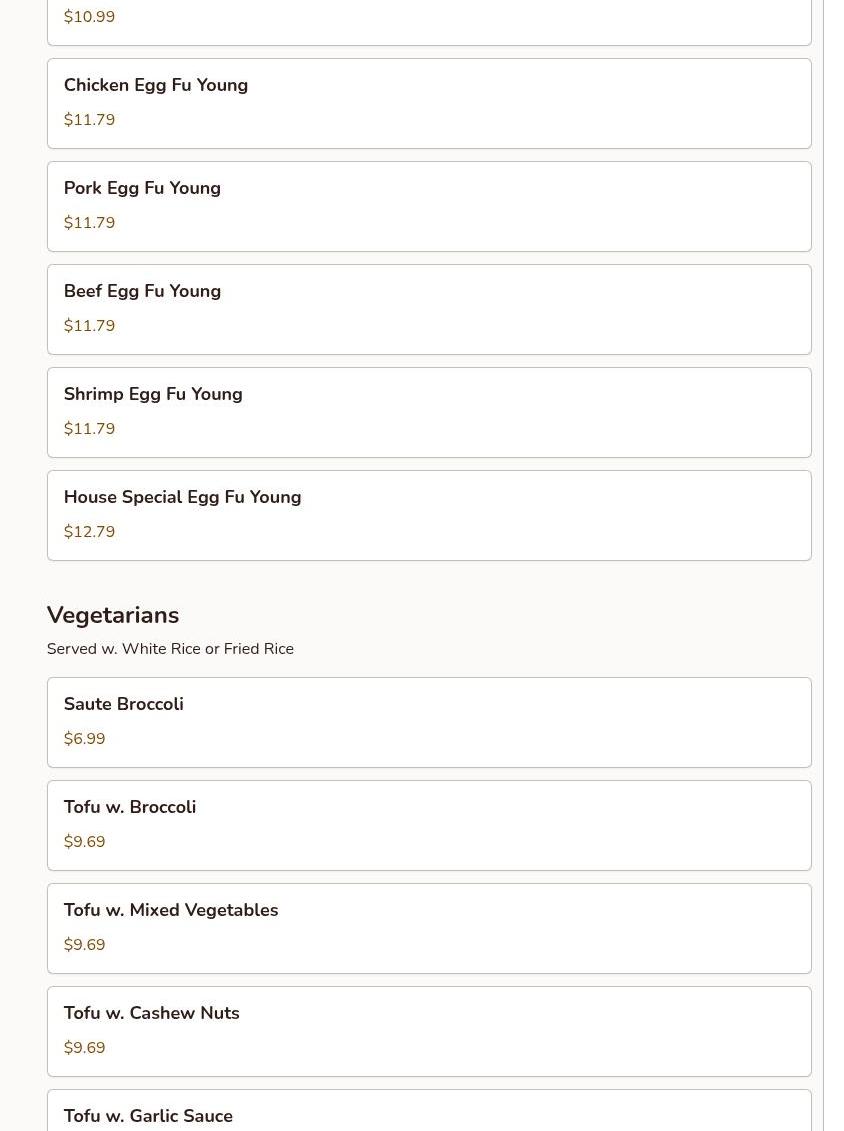Click the Vegetarians section heading

[113, 615]
